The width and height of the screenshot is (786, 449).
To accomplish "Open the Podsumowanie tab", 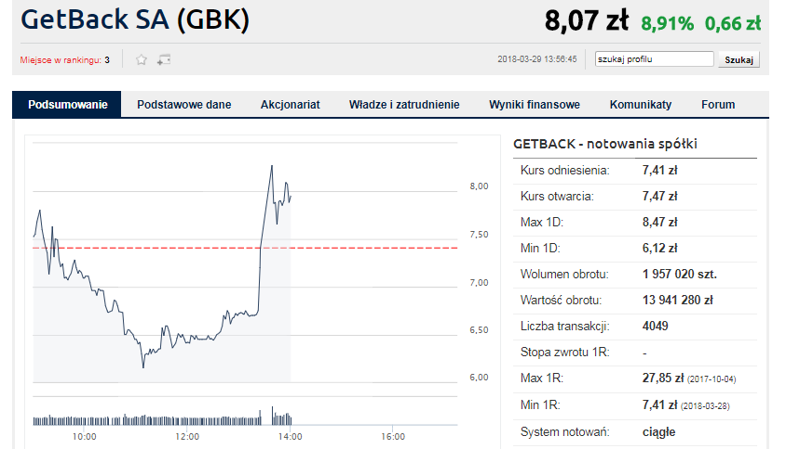I will click(x=67, y=104).
